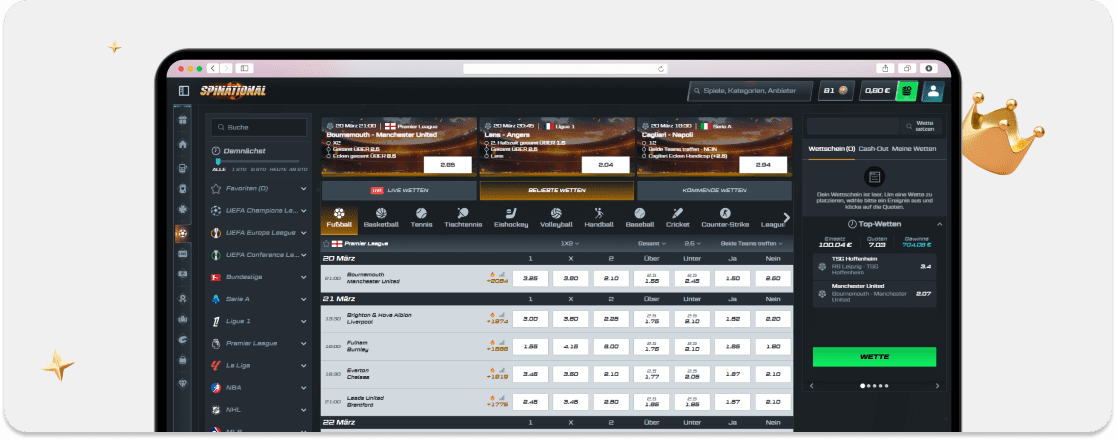
Task: Click Wette setzen search button
Action: point(921,126)
